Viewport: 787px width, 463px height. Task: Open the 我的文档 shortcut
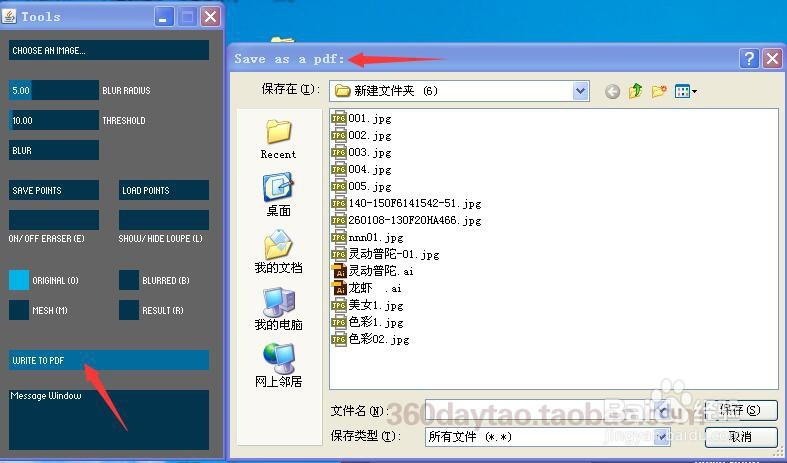tap(278, 252)
